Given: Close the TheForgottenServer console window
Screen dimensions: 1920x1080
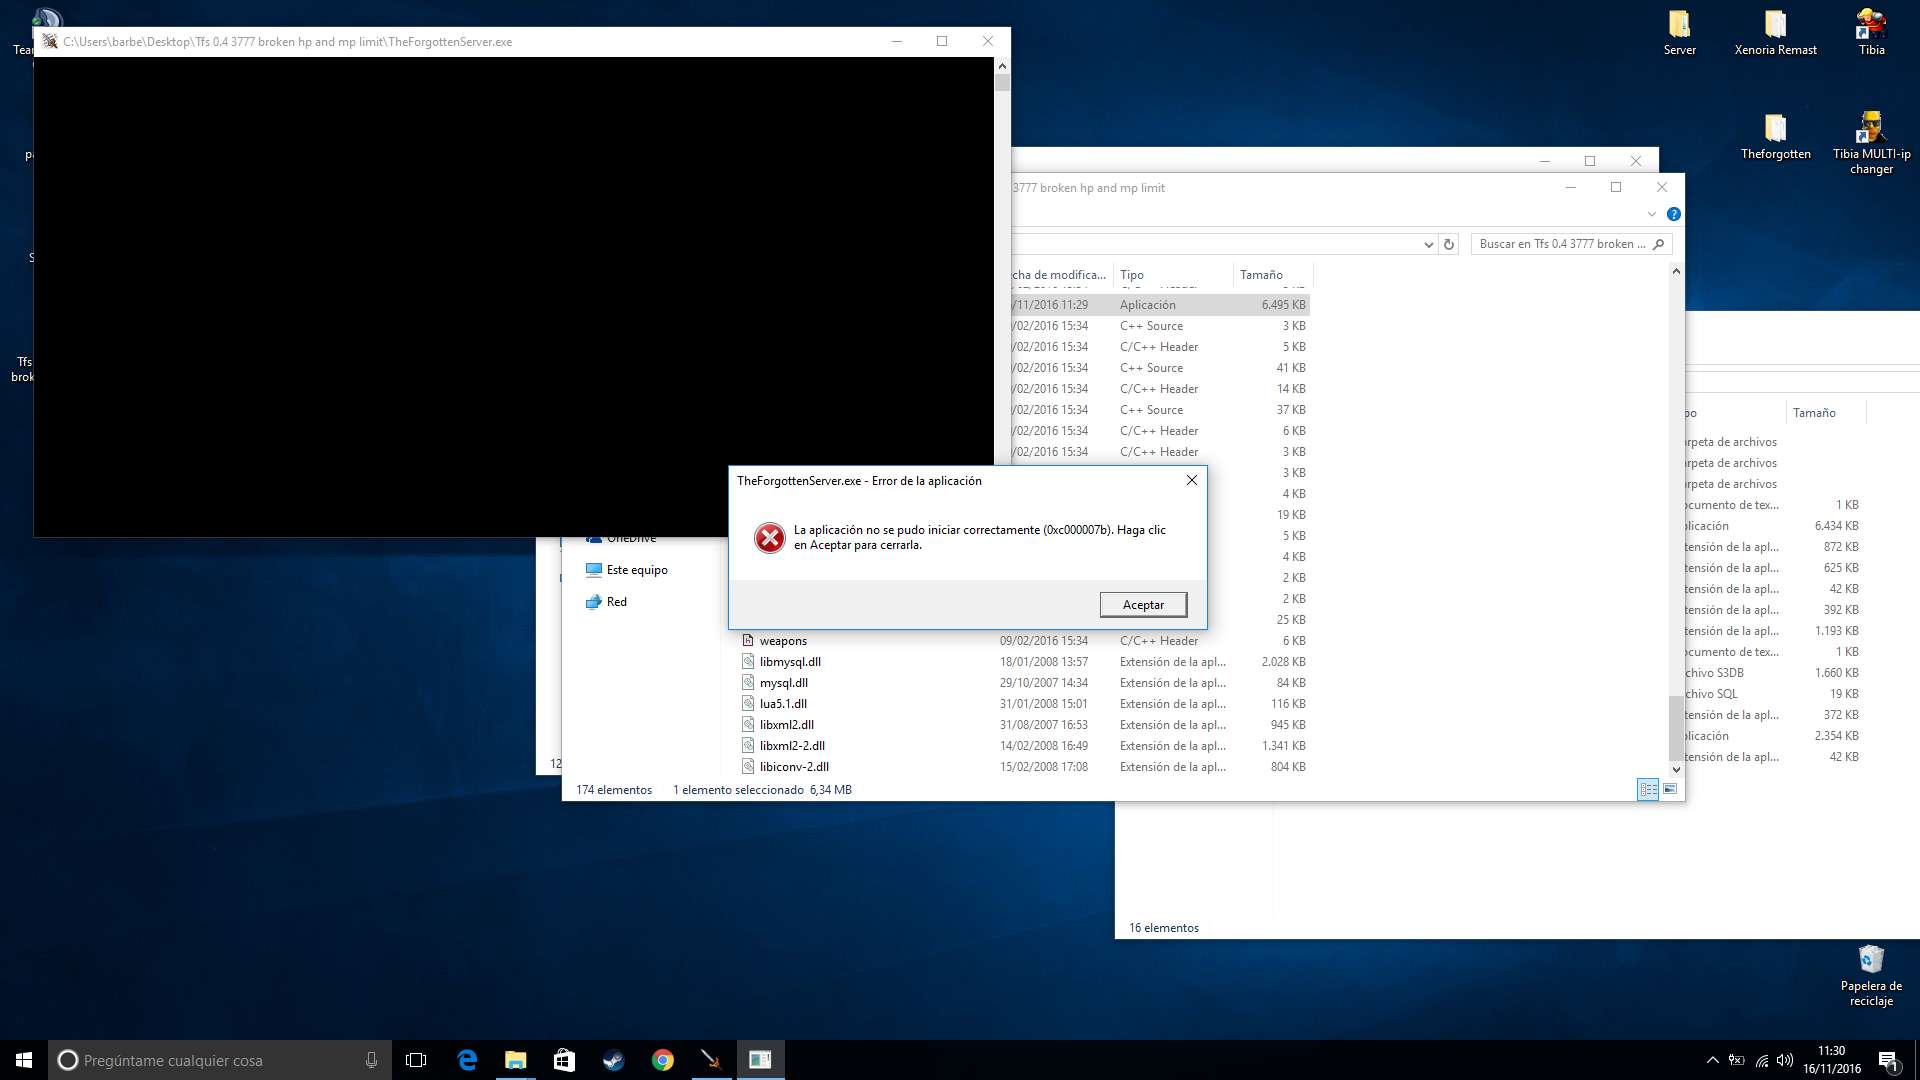Looking at the screenshot, I should pyautogui.click(x=987, y=41).
